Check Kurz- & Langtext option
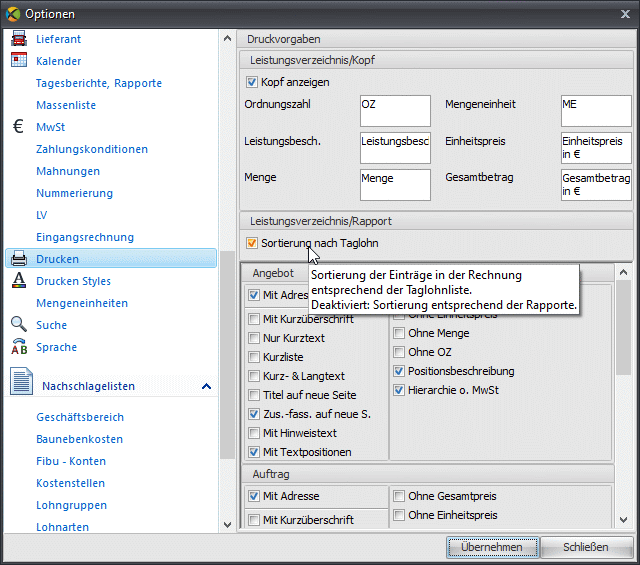Viewport: 640px width, 565px height. (x=254, y=376)
